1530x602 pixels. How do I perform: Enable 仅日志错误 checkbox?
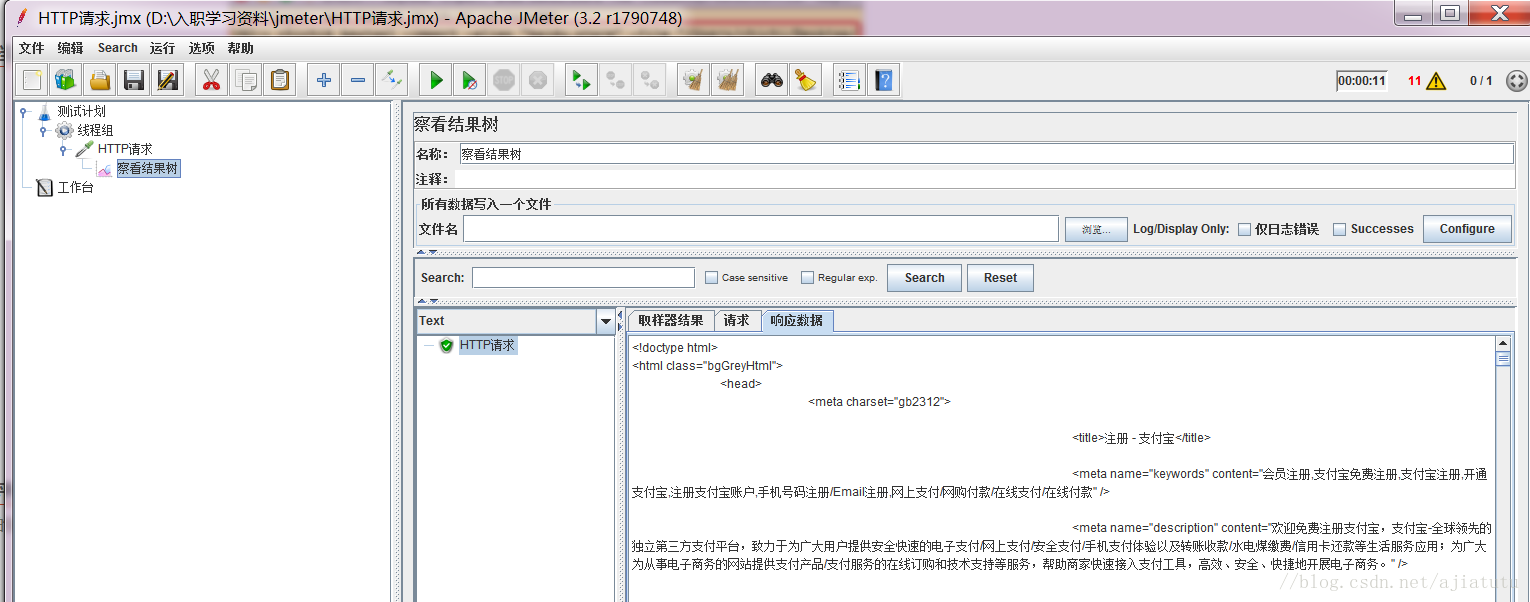pyautogui.click(x=1244, y=229)
